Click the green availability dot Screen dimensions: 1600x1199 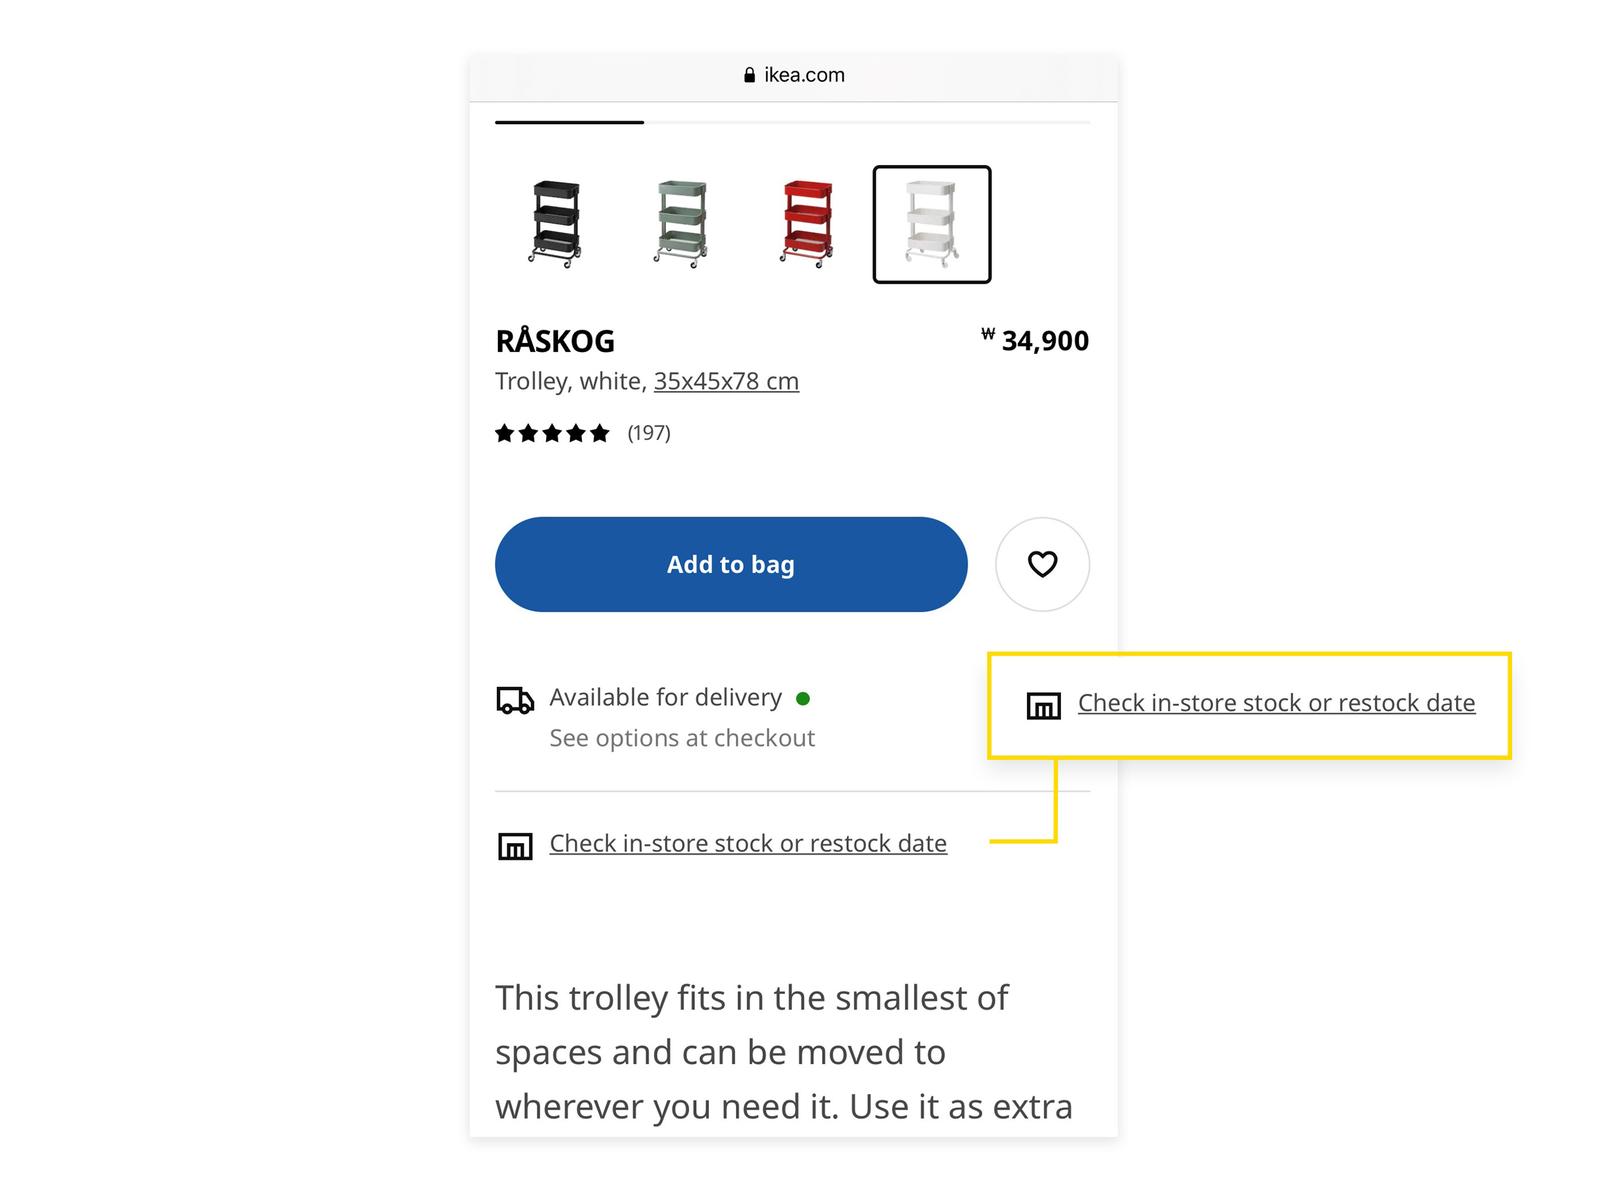(804, 698)
